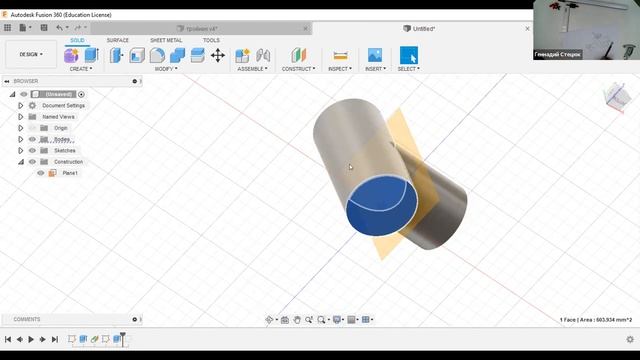Screen dimensions: 640x360
Task: Select Plane1 in the browser tree
Action: (70, 173)
